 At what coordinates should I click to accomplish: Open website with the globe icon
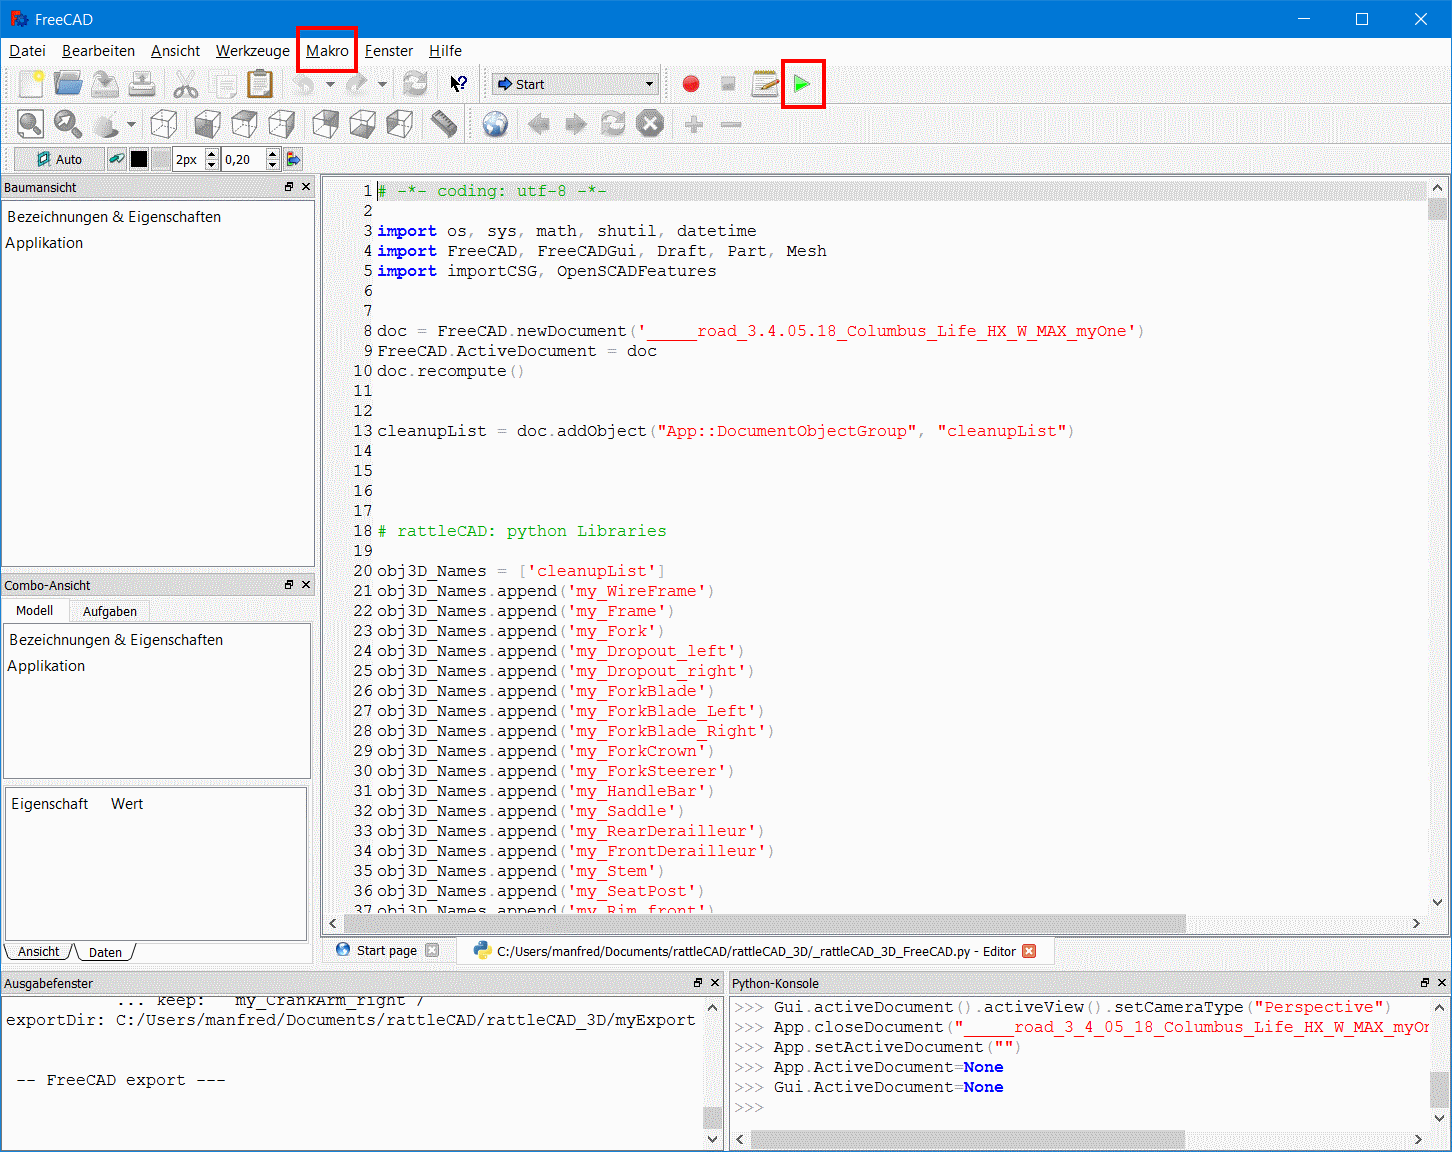(x=496, y=124)
